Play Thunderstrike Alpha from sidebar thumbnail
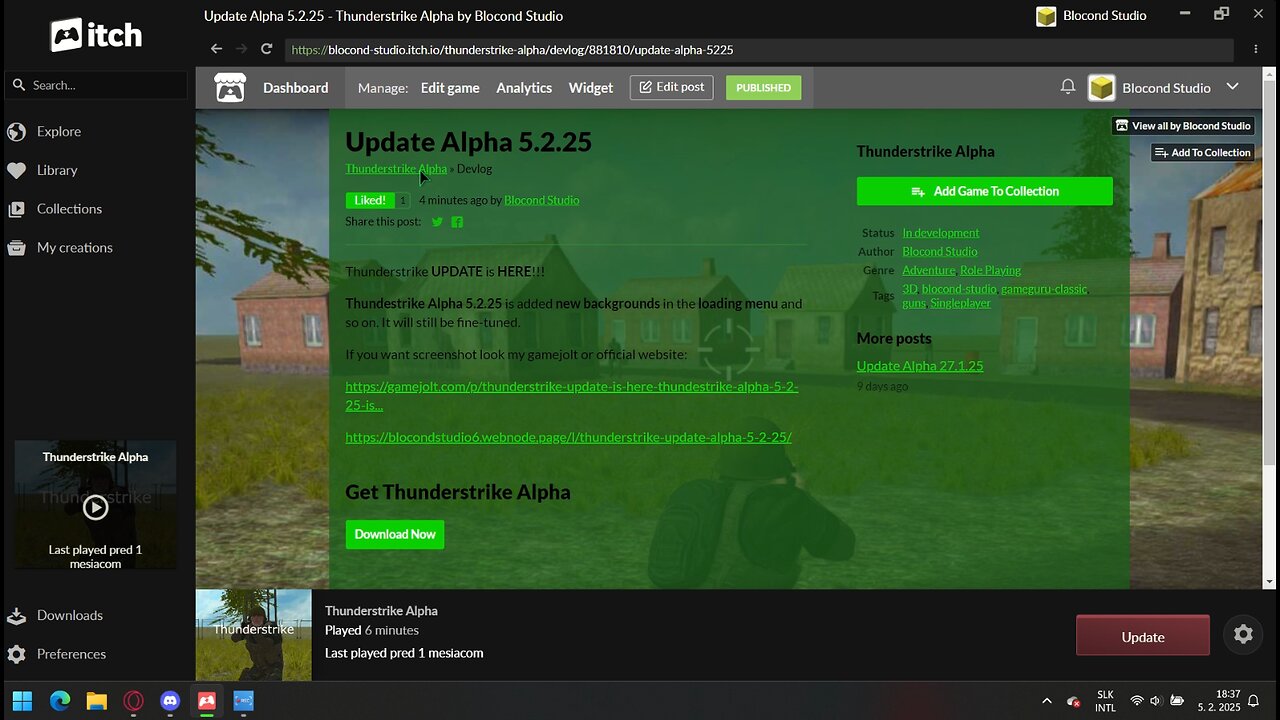1280x720 pixels. [95, 507]
